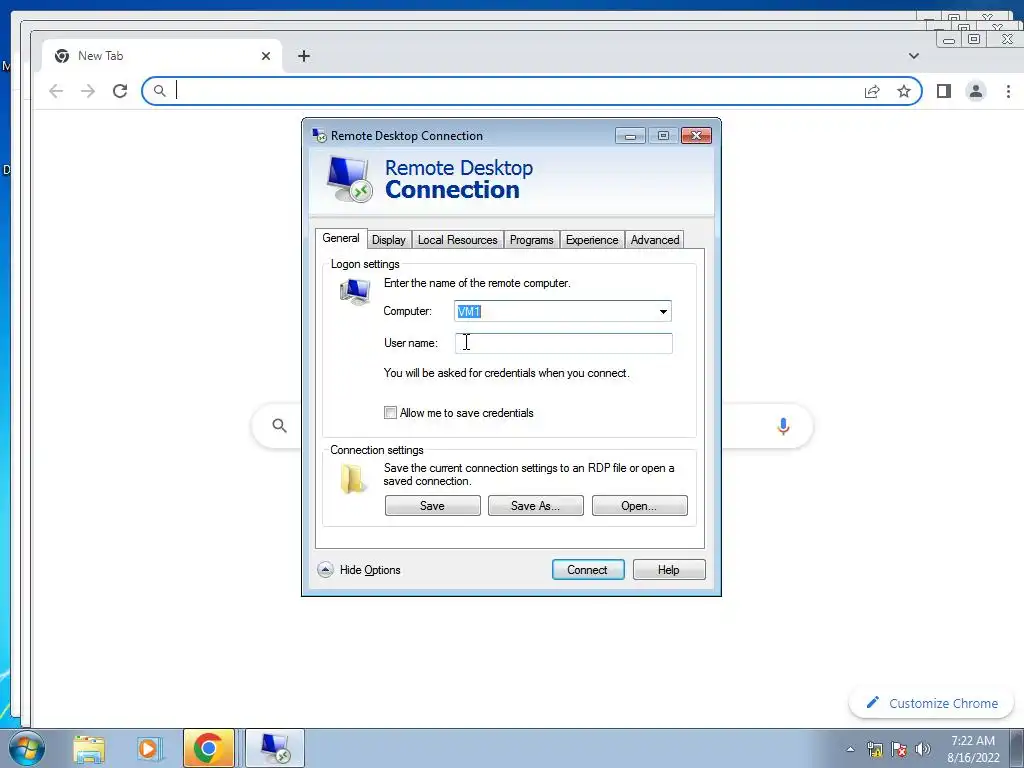Open the Advanced tab

click(x=655, y=240)
